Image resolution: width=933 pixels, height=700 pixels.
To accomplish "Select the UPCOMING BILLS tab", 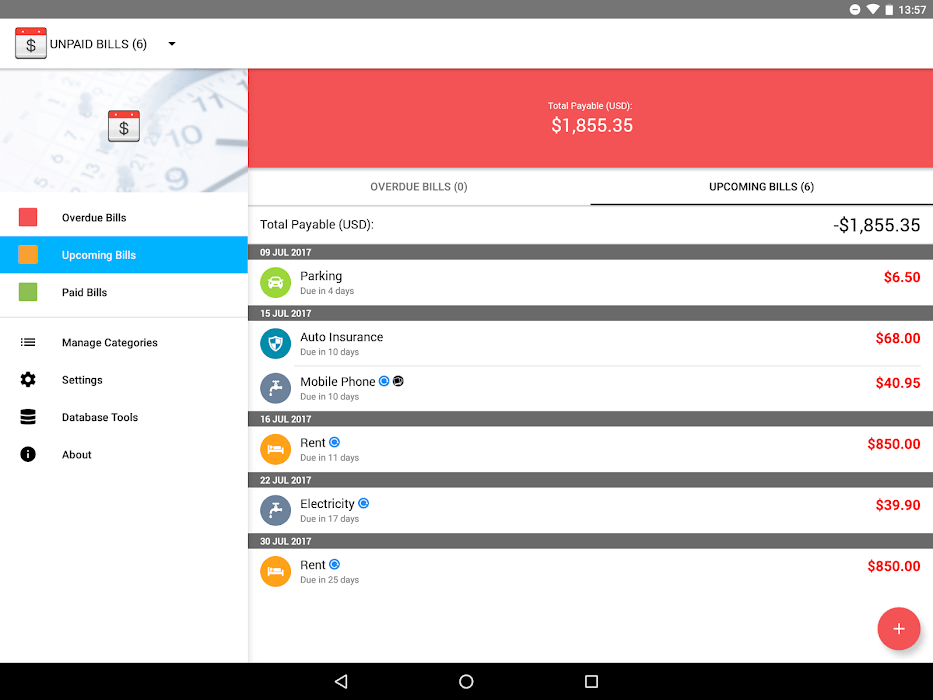I will pyautogui.click(x=761, y=187).
